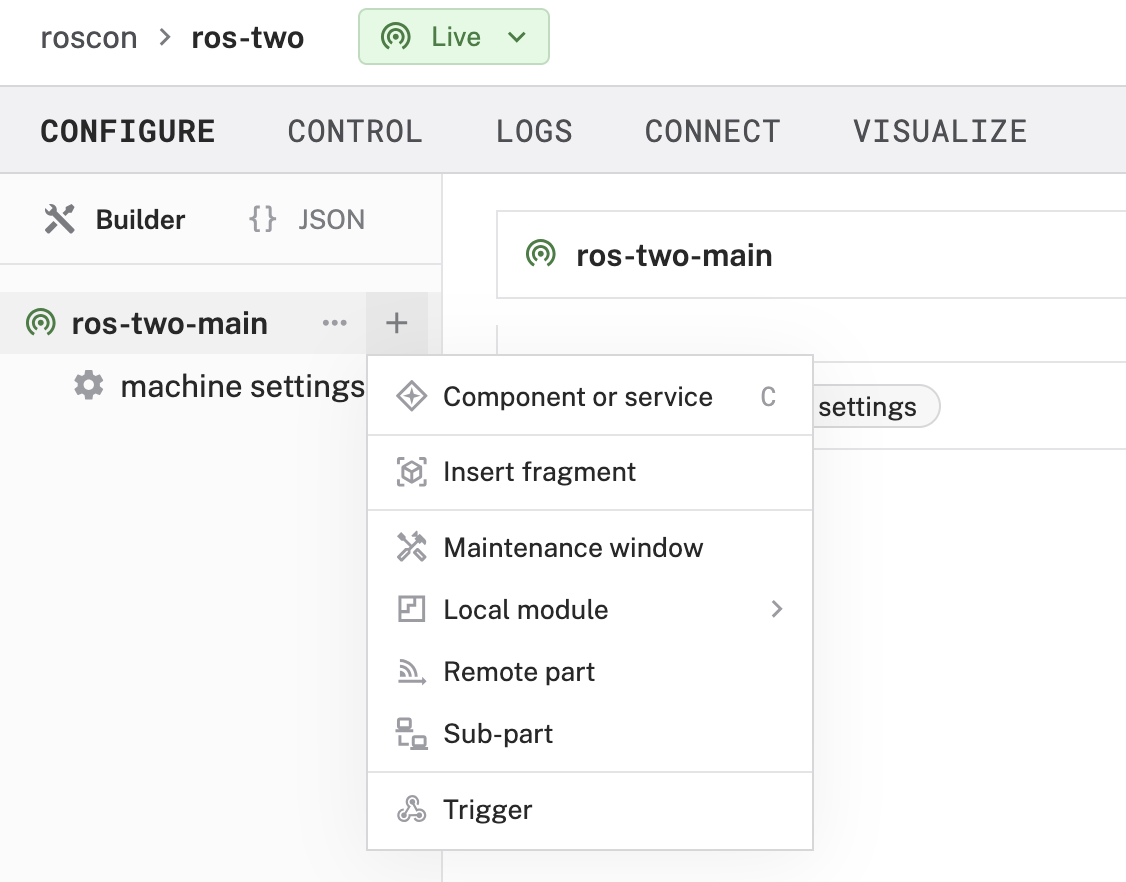Switch to JSON mode
Viewport: 1126px width, 882px height.
307,219
